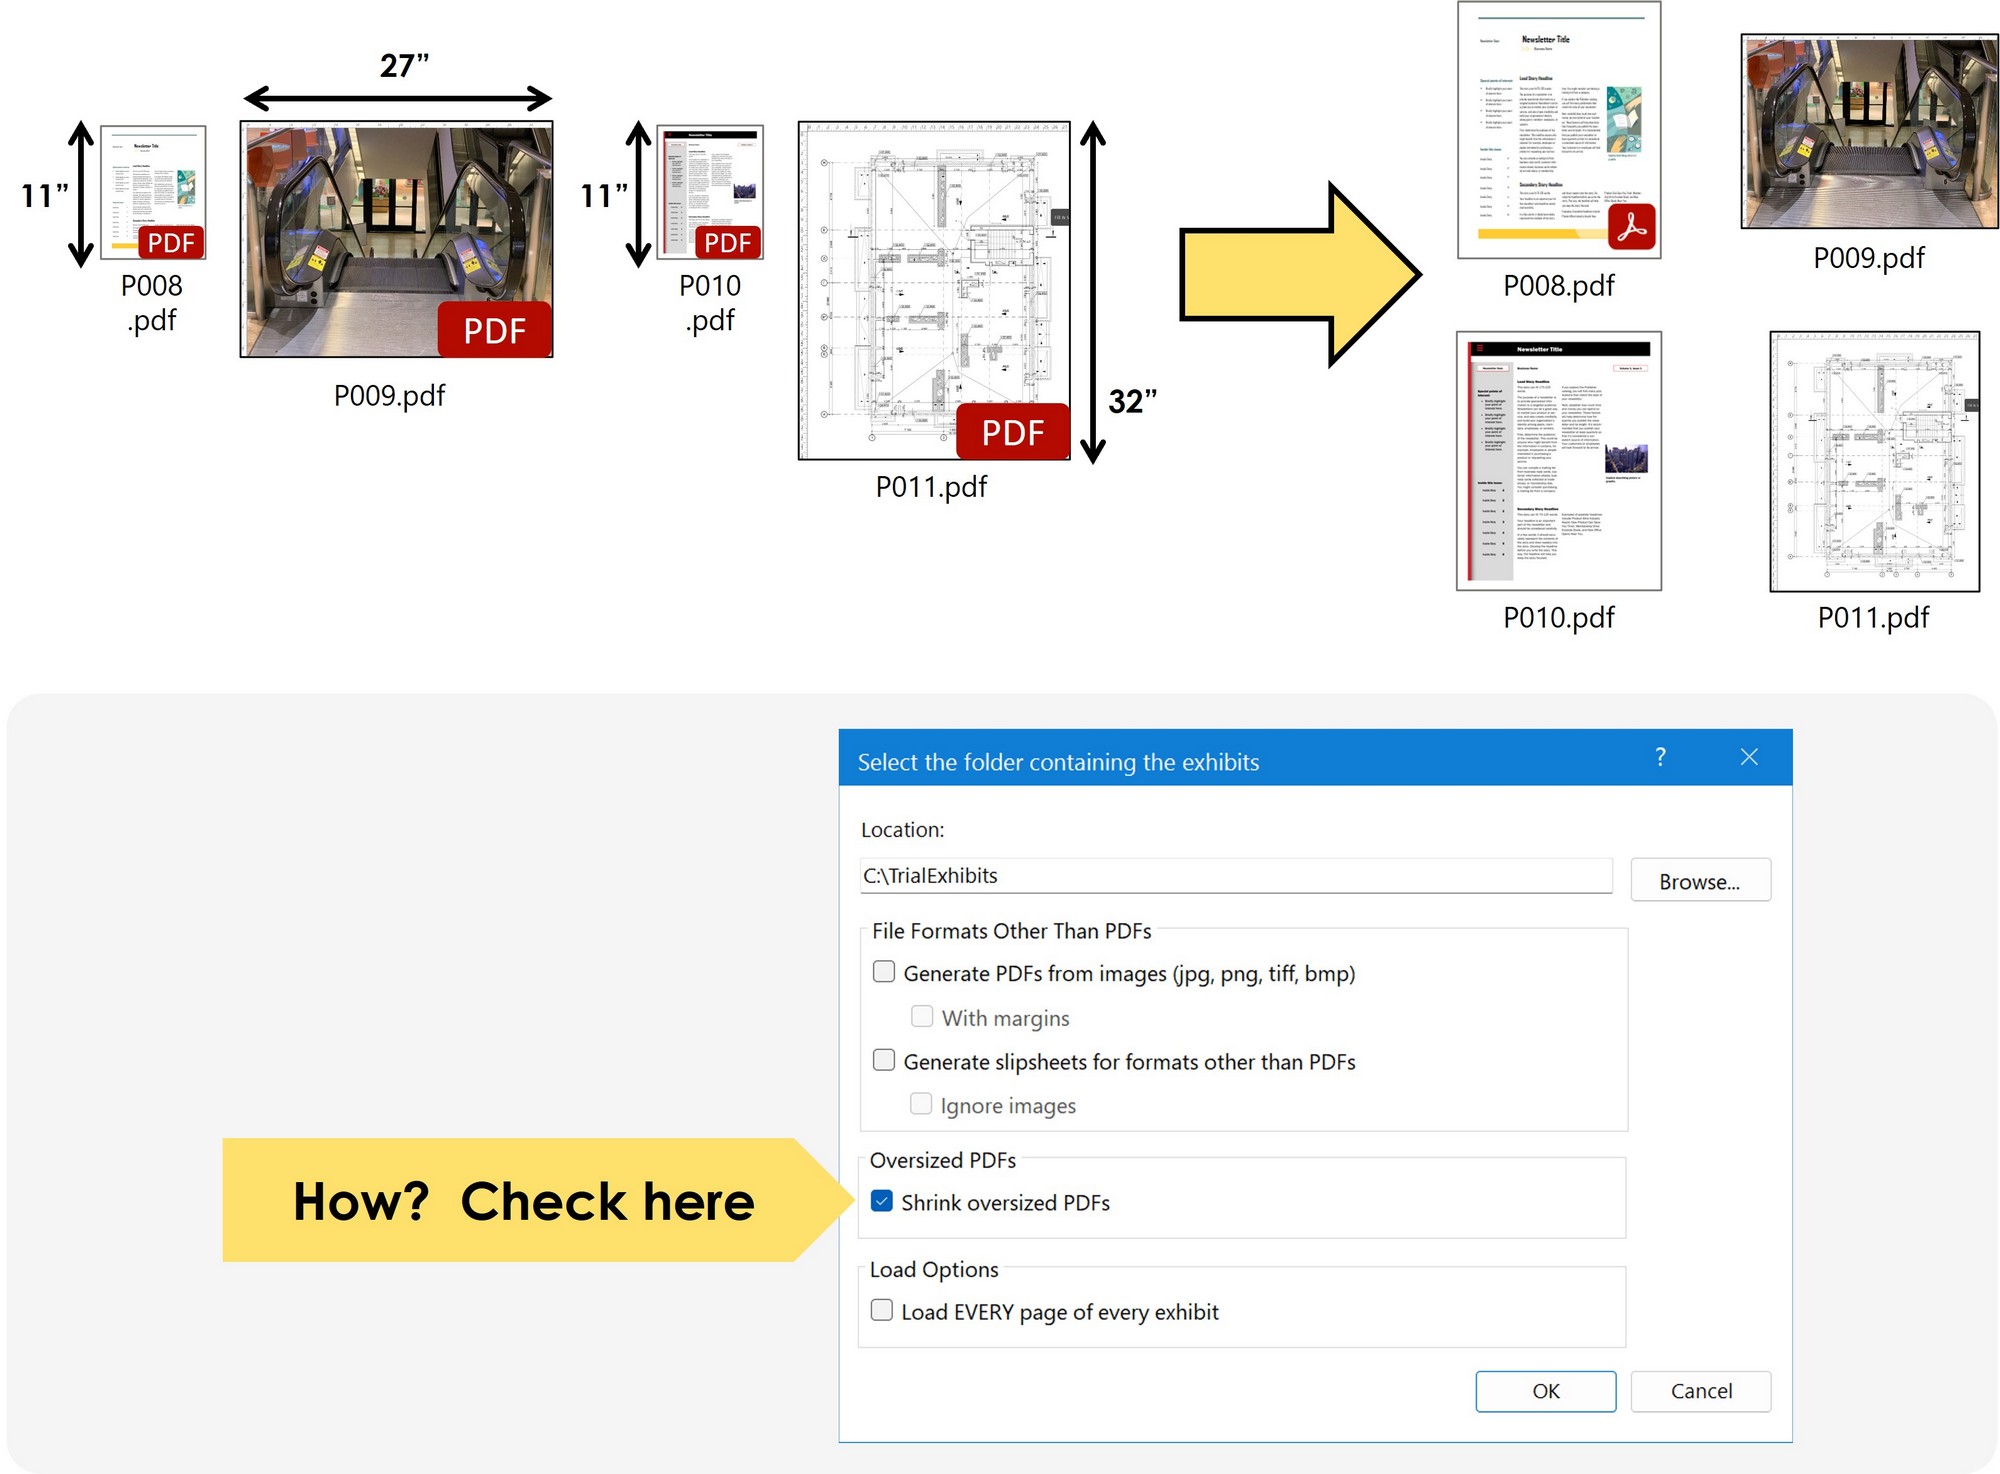Close the exhibits folder dialog
The image size is (2000, 1474).
point(1748,757)
